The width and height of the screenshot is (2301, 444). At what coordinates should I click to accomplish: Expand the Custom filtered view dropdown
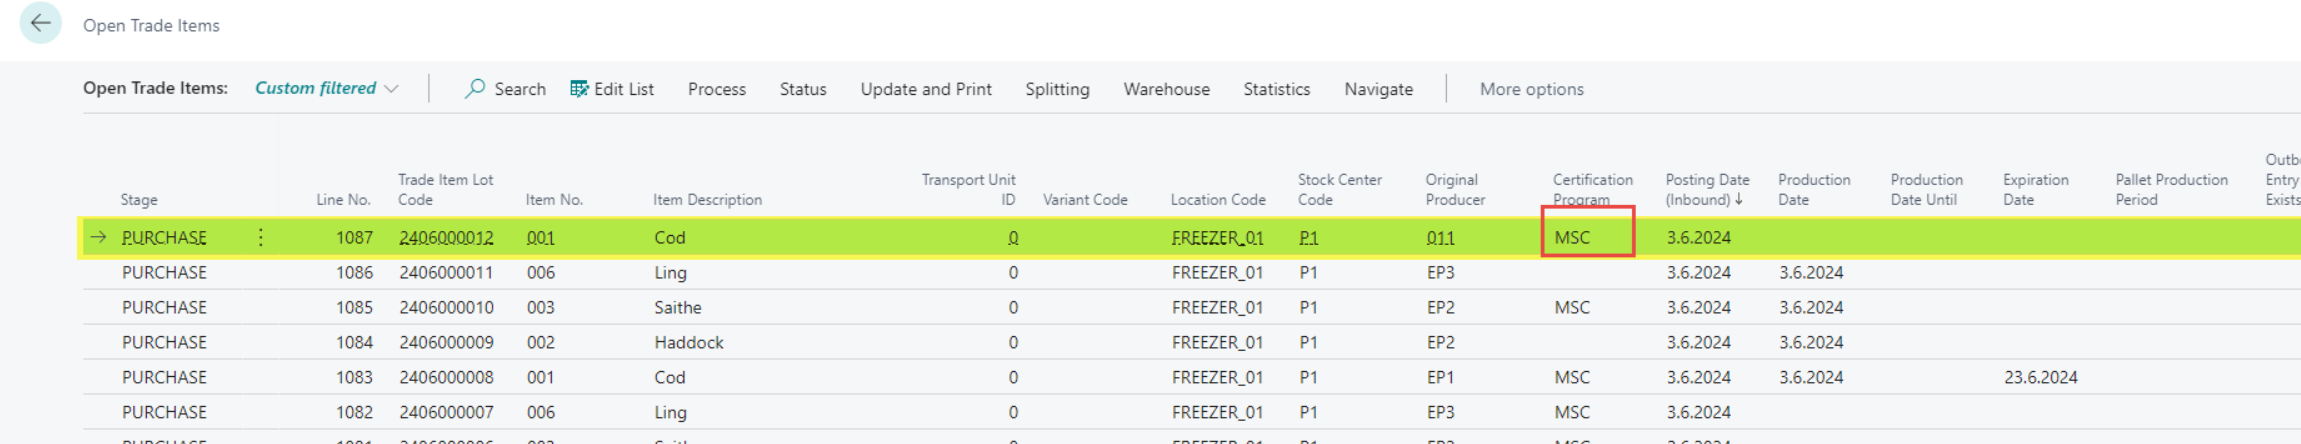[391, 89]
